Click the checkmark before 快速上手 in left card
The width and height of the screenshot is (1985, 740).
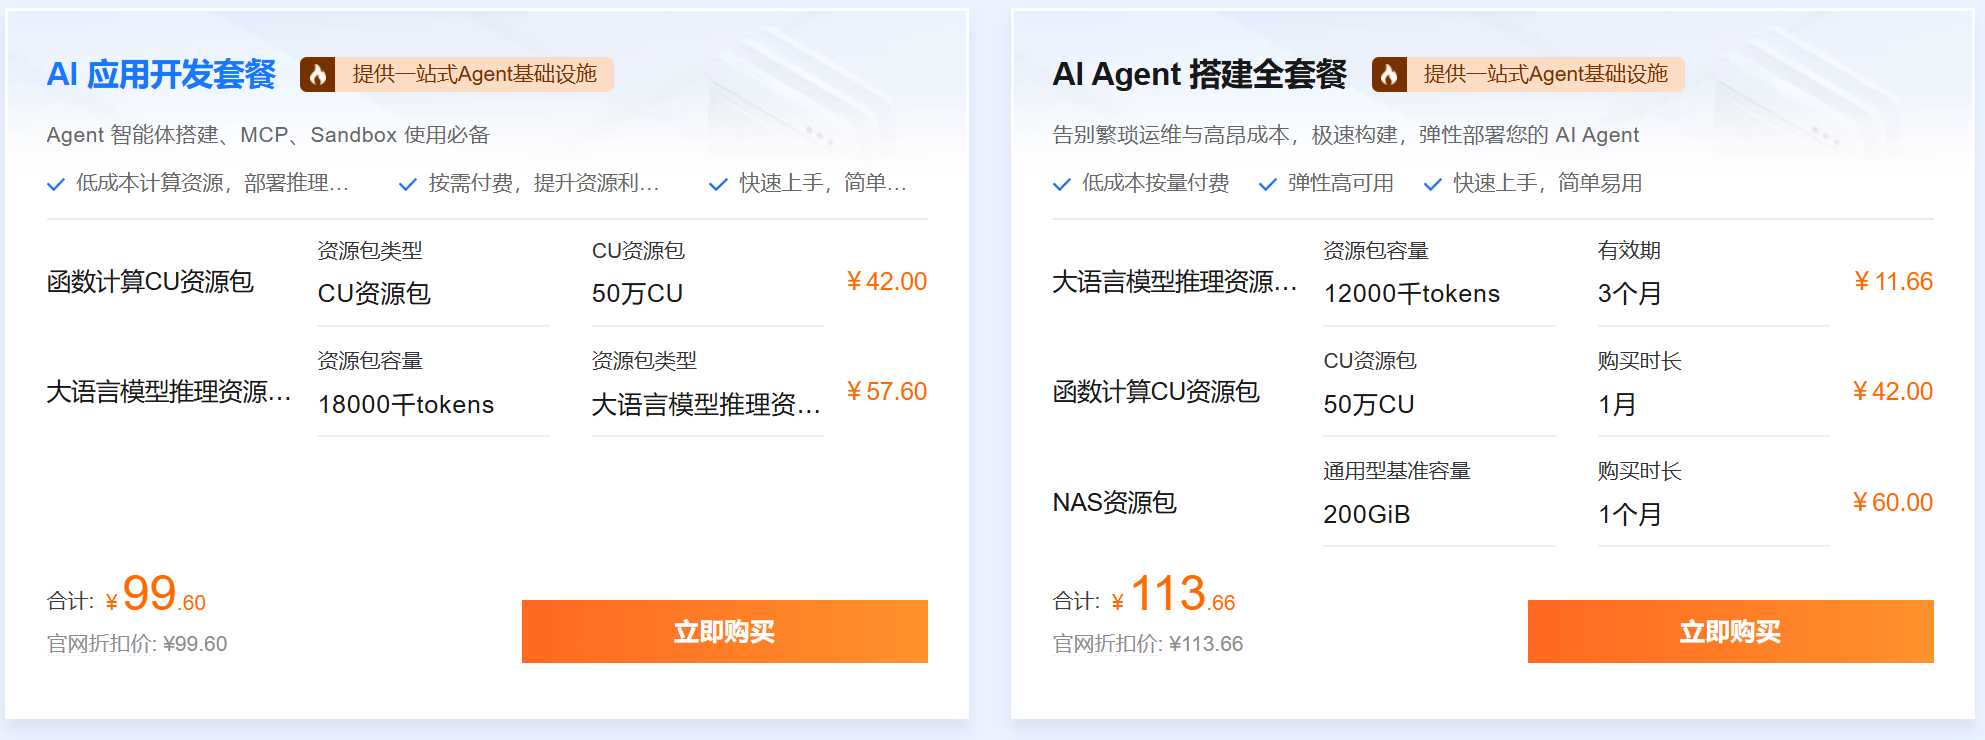click(x=717, y=183)
